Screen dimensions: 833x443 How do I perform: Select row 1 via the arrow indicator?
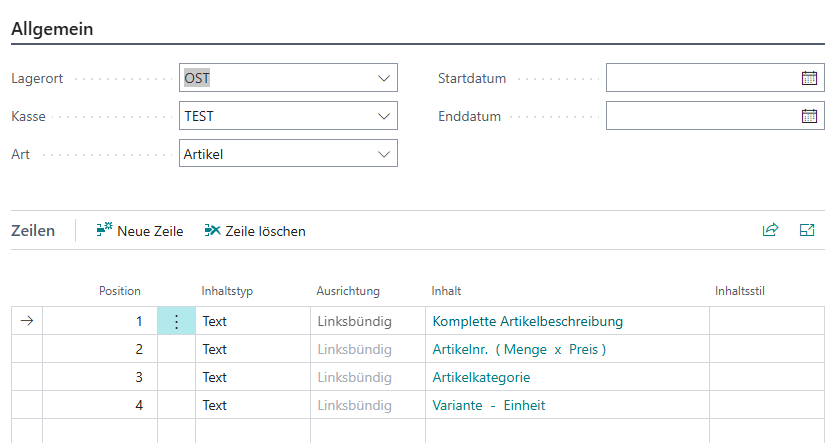tap(27, 321)
